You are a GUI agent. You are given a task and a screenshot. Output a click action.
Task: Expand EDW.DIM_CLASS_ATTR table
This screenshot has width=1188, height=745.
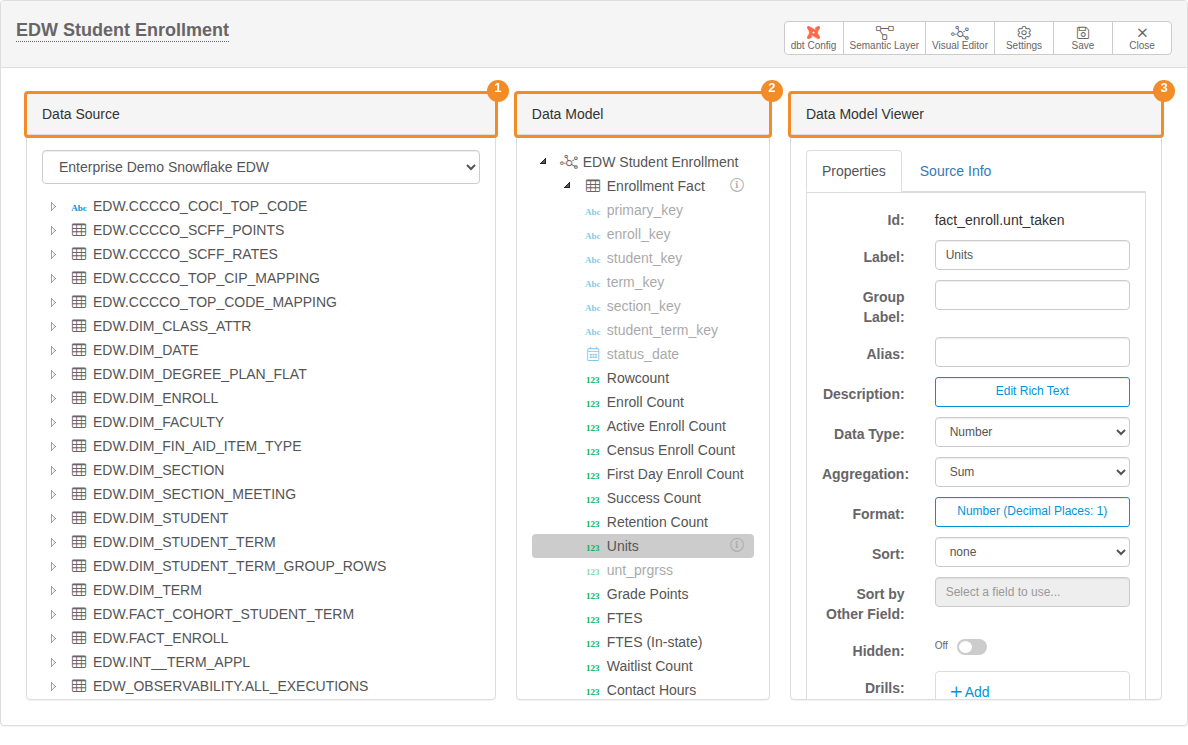tap(53, 326)
